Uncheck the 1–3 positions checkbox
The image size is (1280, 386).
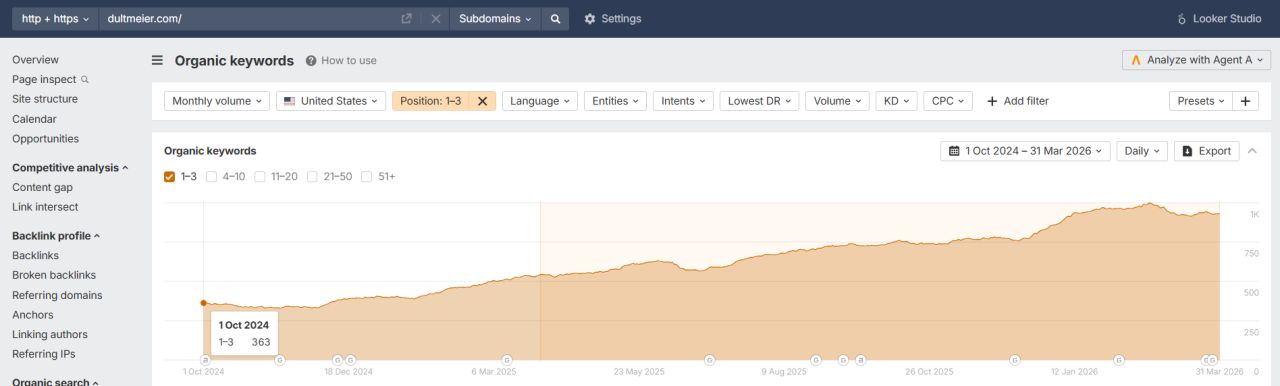(x=170, y=177)
